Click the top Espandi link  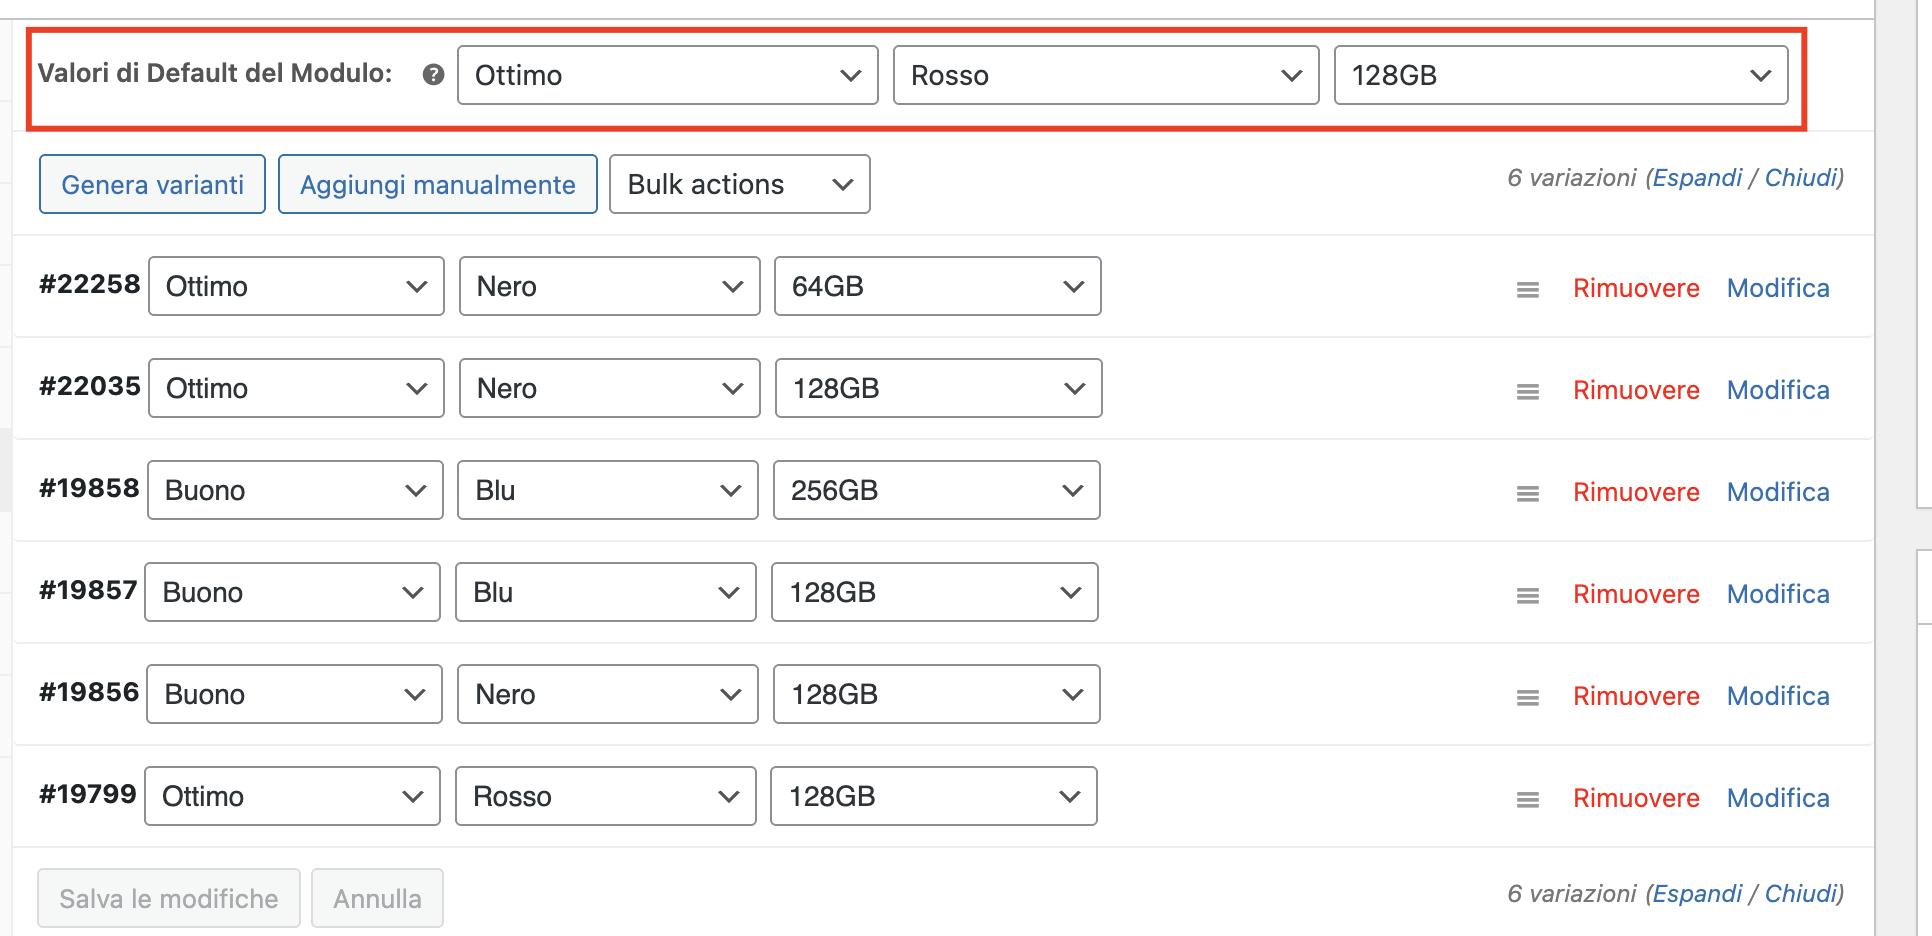tap(1697, 178)
